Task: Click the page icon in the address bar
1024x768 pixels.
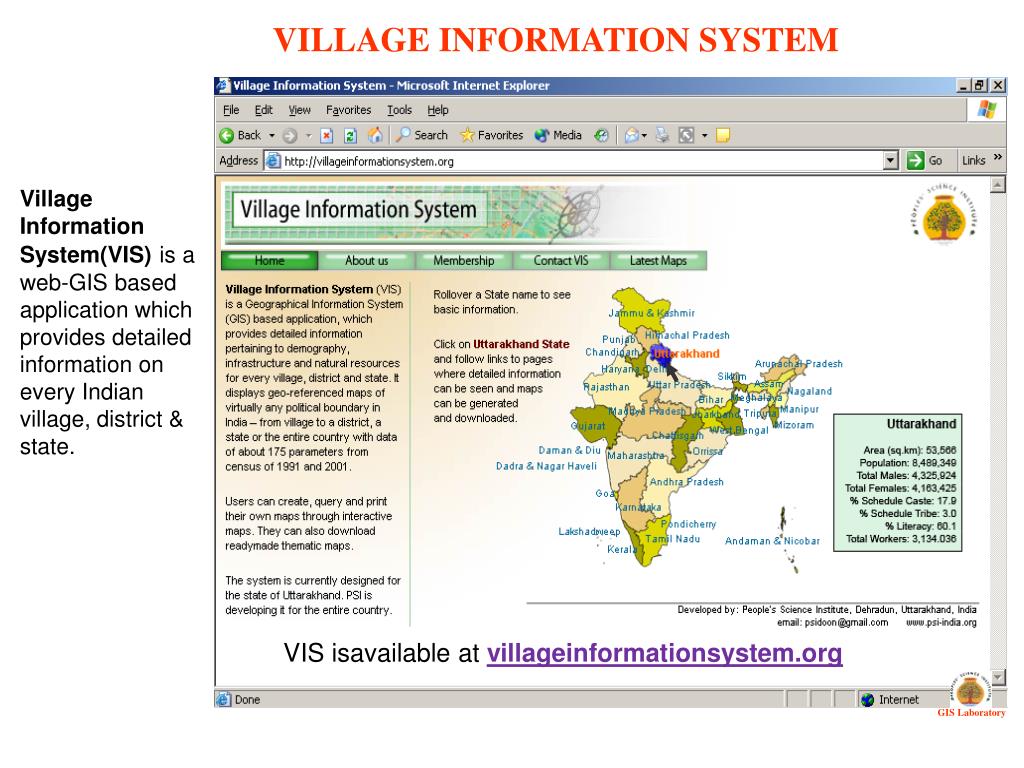Action: coord(273,161)
